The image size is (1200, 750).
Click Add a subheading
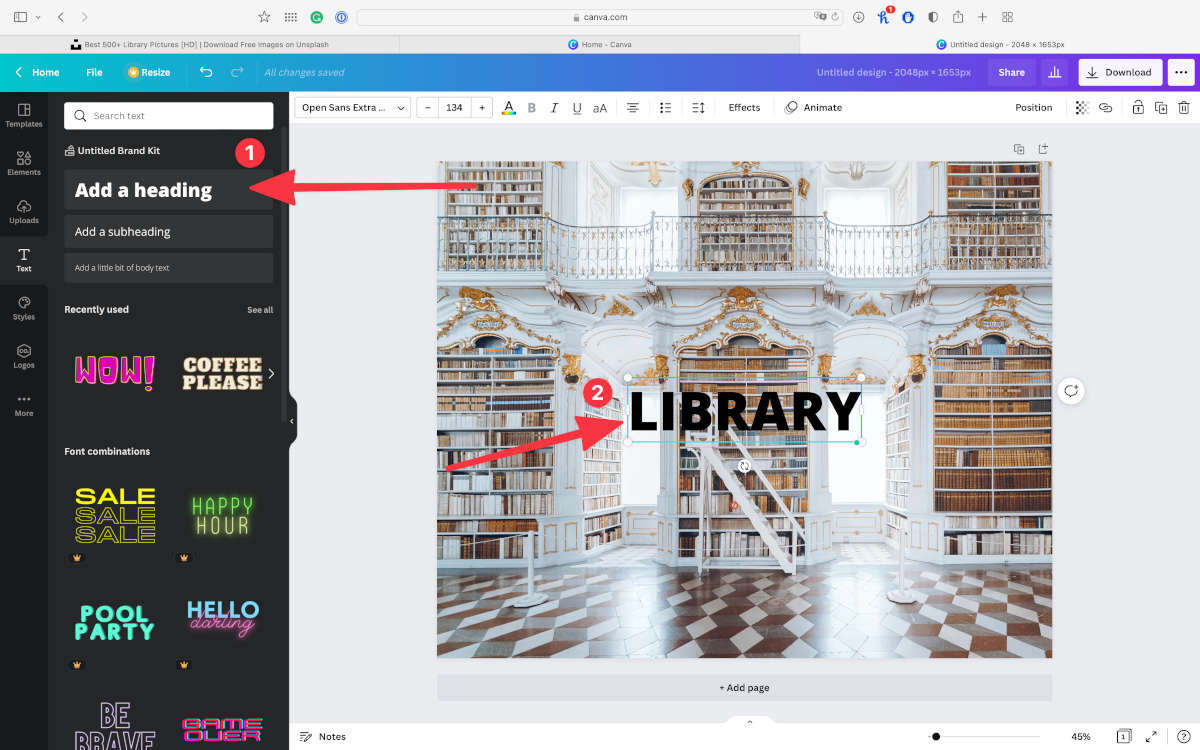click(168, 231)
